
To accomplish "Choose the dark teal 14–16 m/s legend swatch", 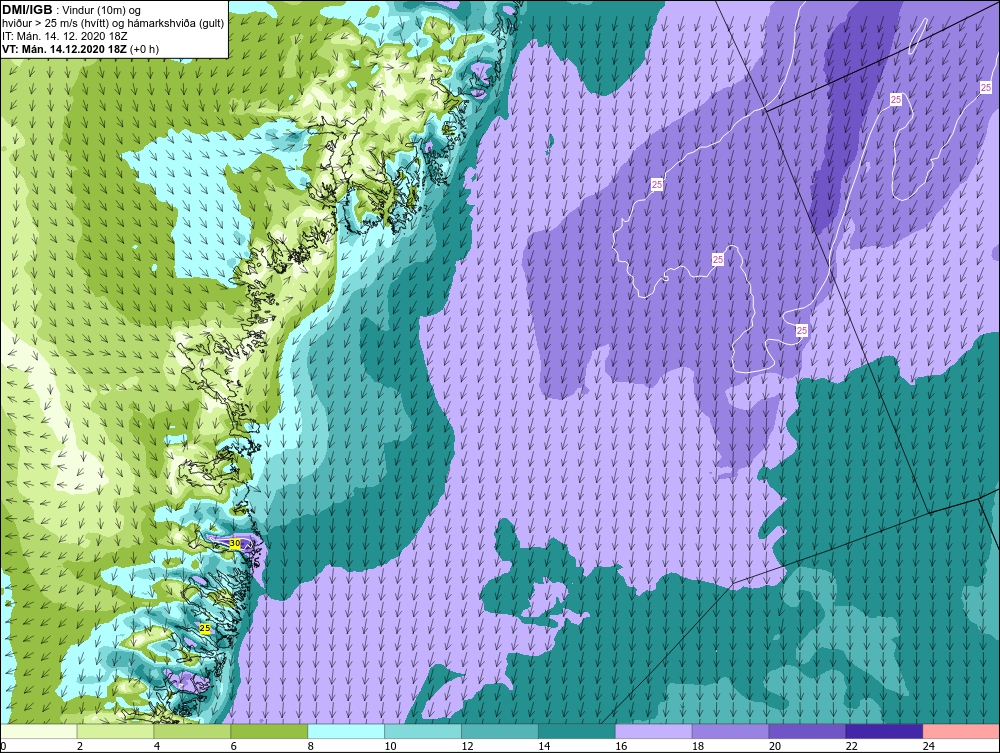I will [577, 731].
